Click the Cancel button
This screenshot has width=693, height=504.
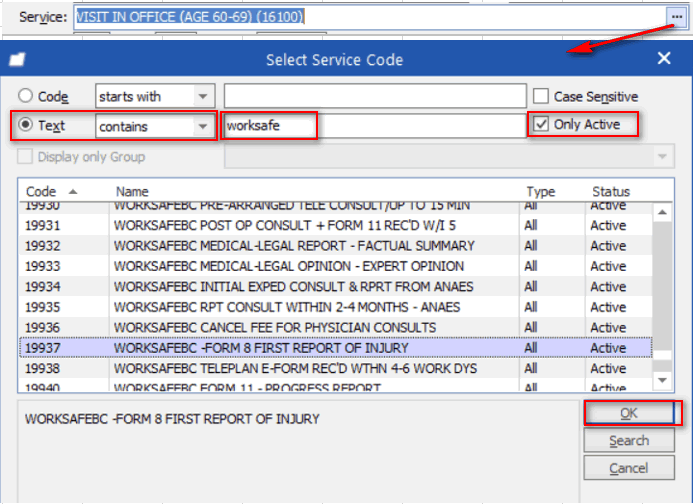point(628,468)
